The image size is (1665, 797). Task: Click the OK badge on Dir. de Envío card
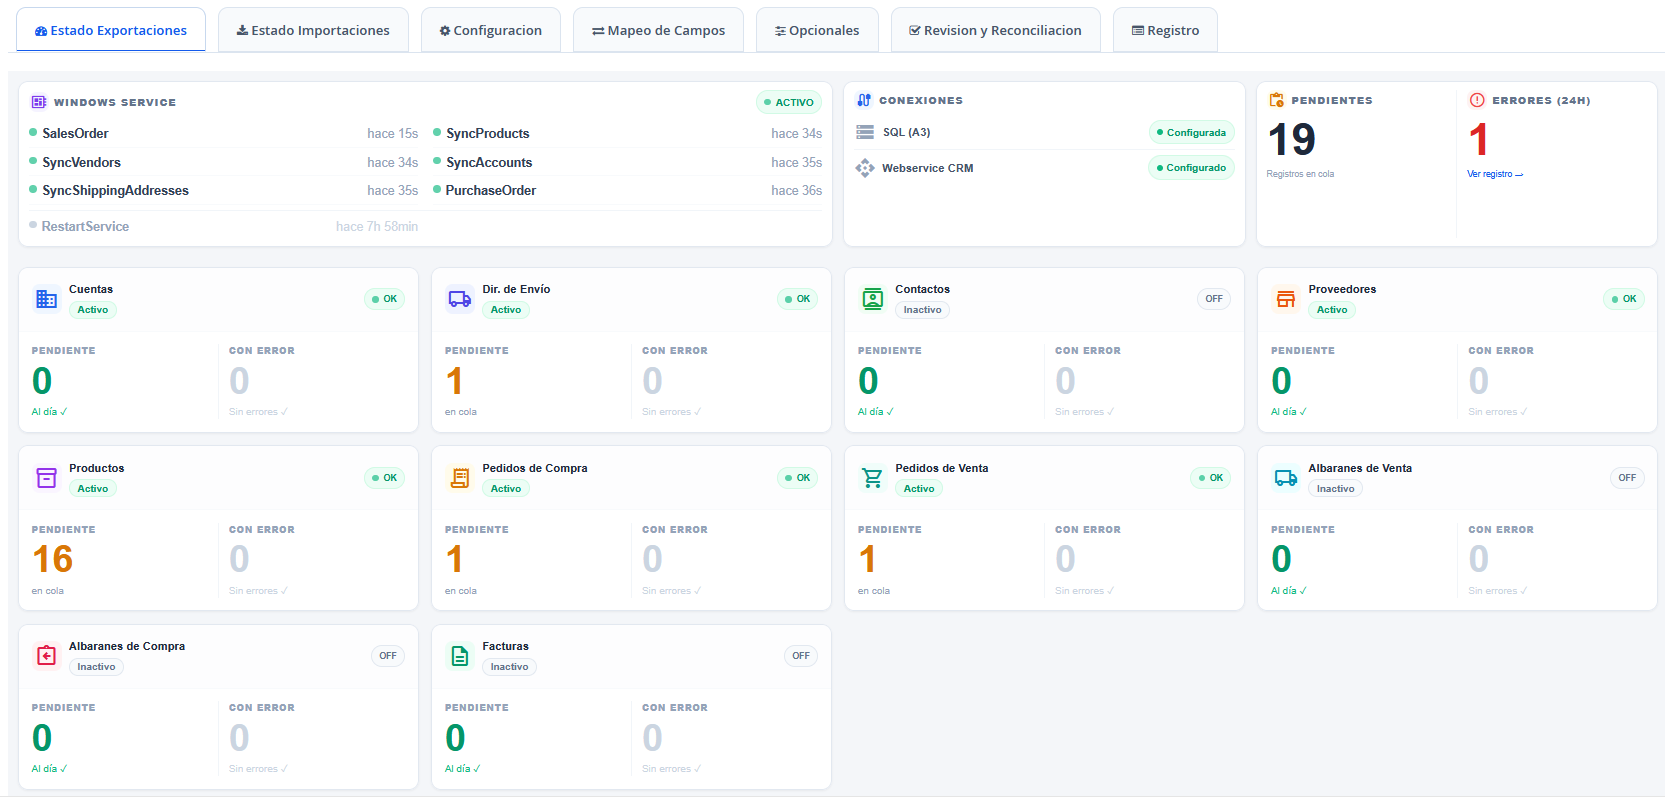[798, 298]
